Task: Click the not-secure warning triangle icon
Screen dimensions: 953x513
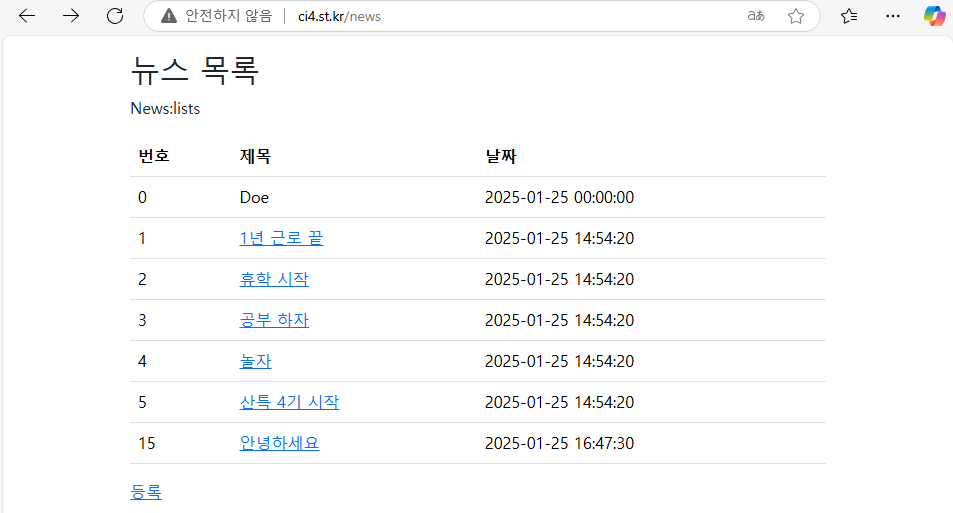Action: point(168,16)
